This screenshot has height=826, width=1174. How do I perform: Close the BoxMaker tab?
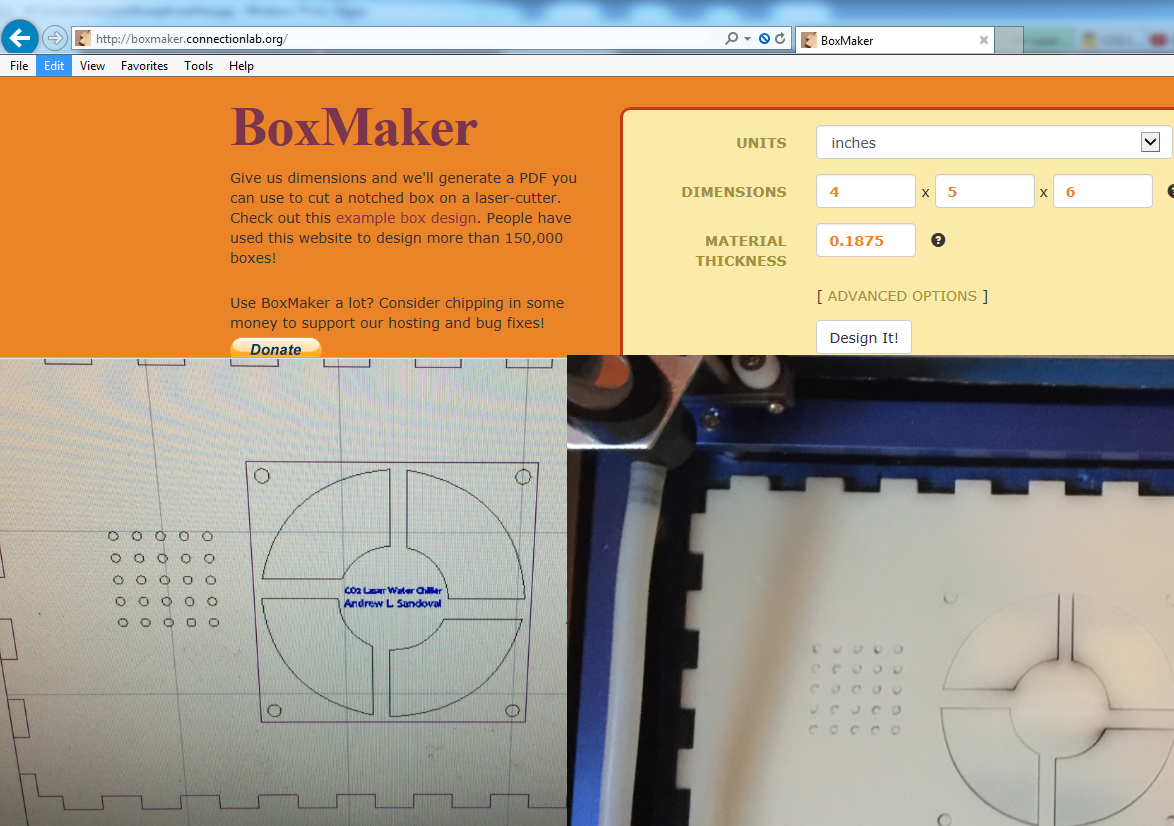pos(984,40)
